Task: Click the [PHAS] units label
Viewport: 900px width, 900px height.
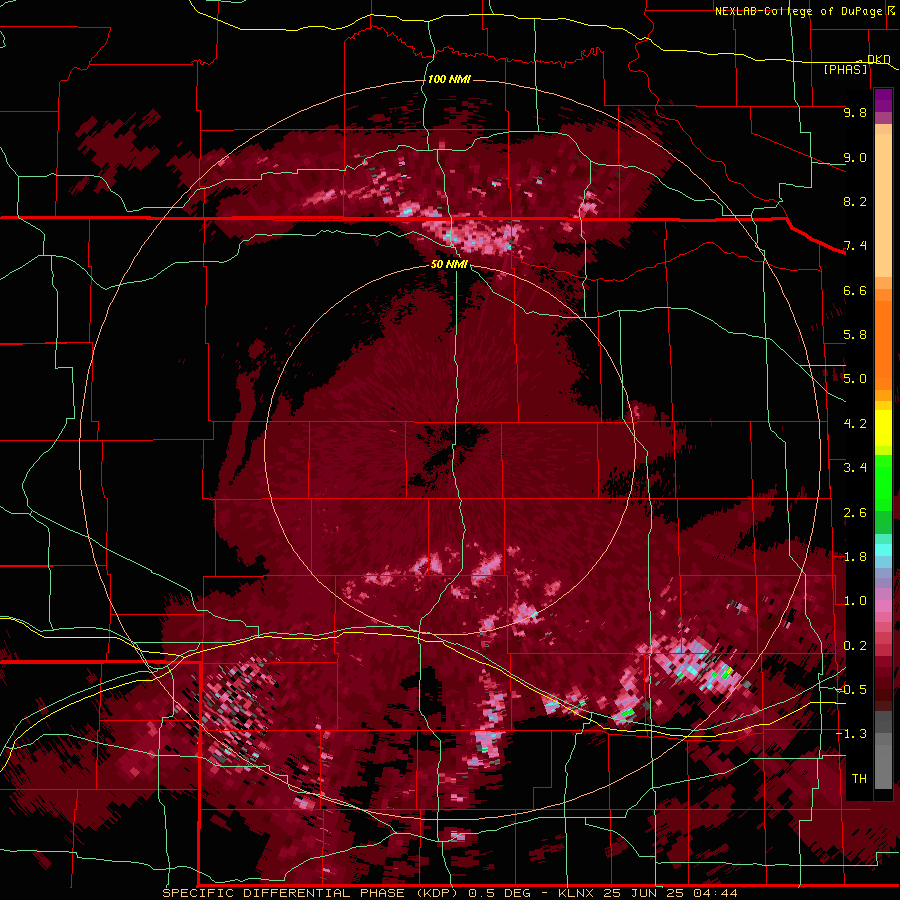Action: point(845,70)
